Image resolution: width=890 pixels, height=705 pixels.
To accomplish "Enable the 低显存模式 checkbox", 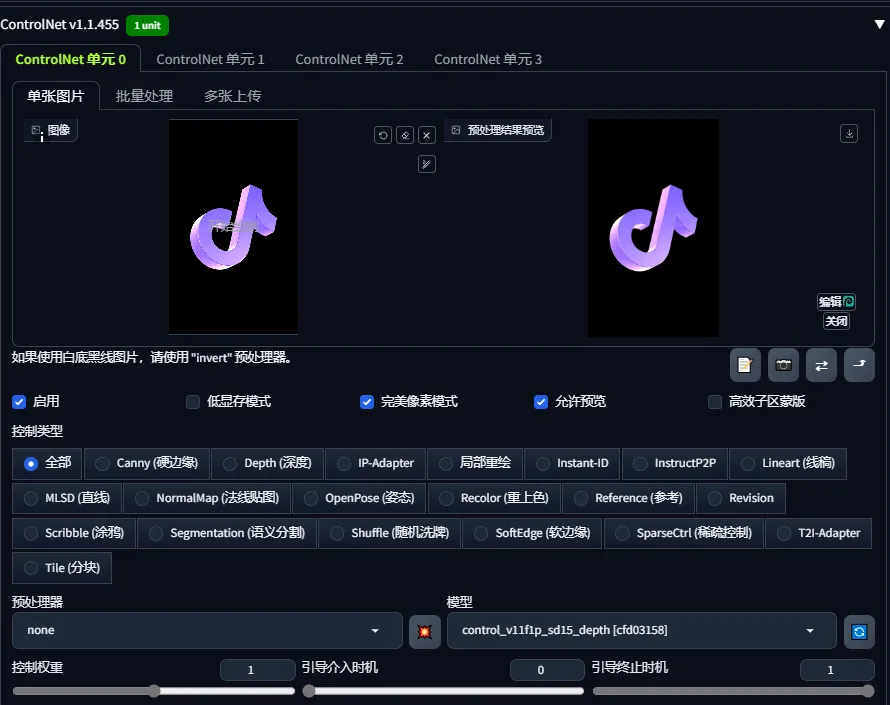I will (193, 402).
